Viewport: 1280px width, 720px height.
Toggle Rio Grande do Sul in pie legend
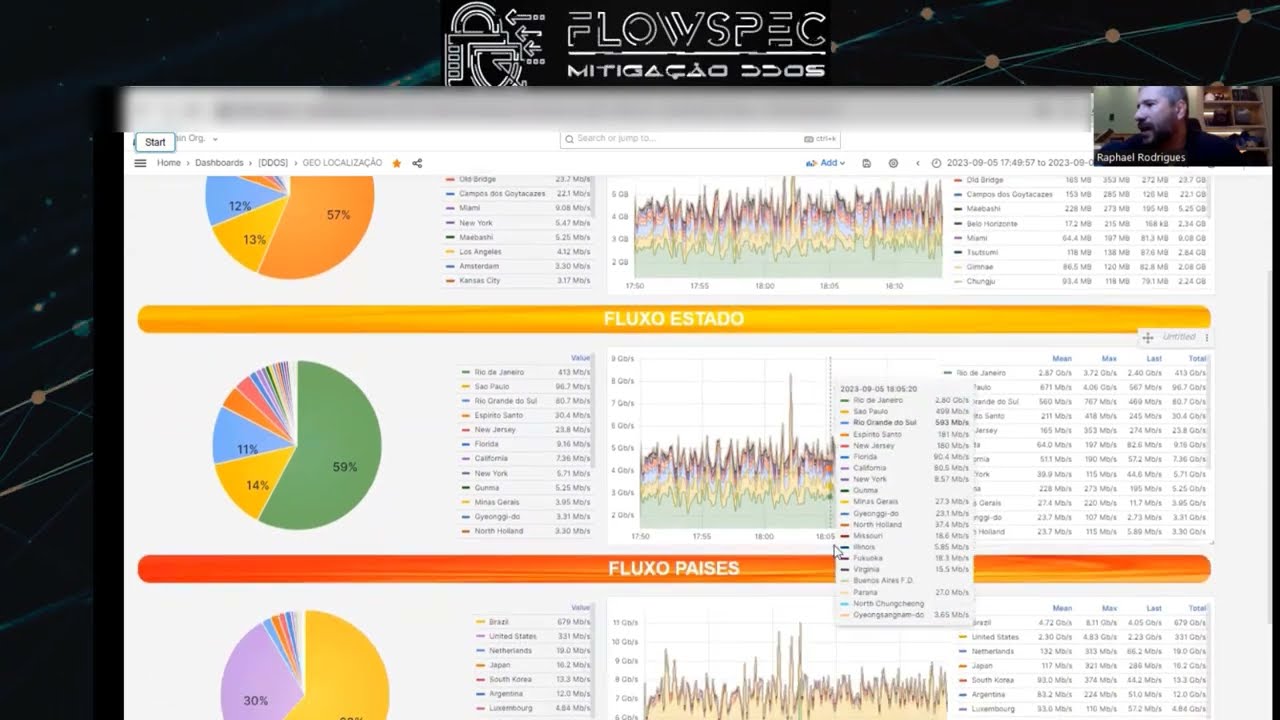[506, 401]
